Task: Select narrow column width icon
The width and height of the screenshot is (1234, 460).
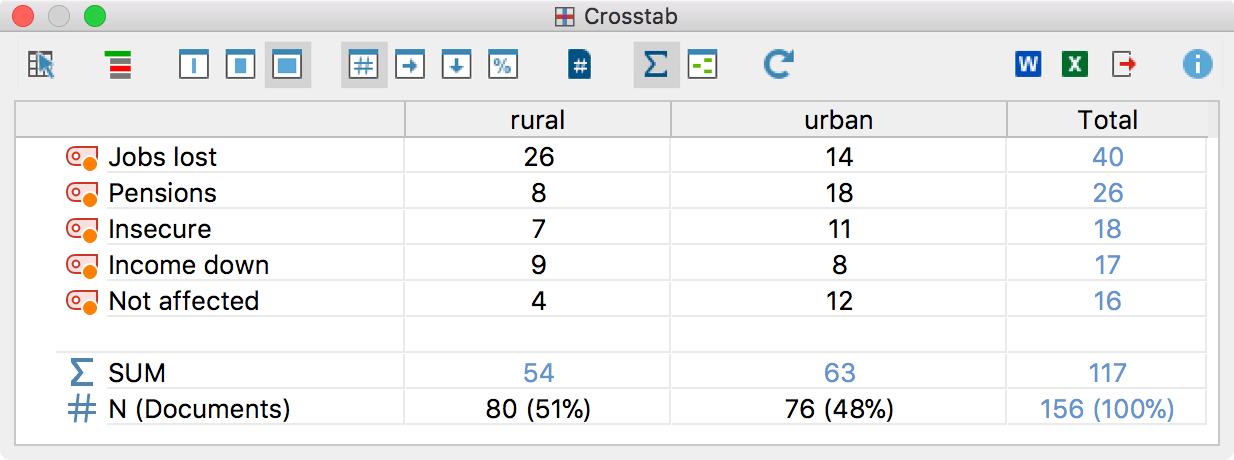Action: [x=194, y=66]
